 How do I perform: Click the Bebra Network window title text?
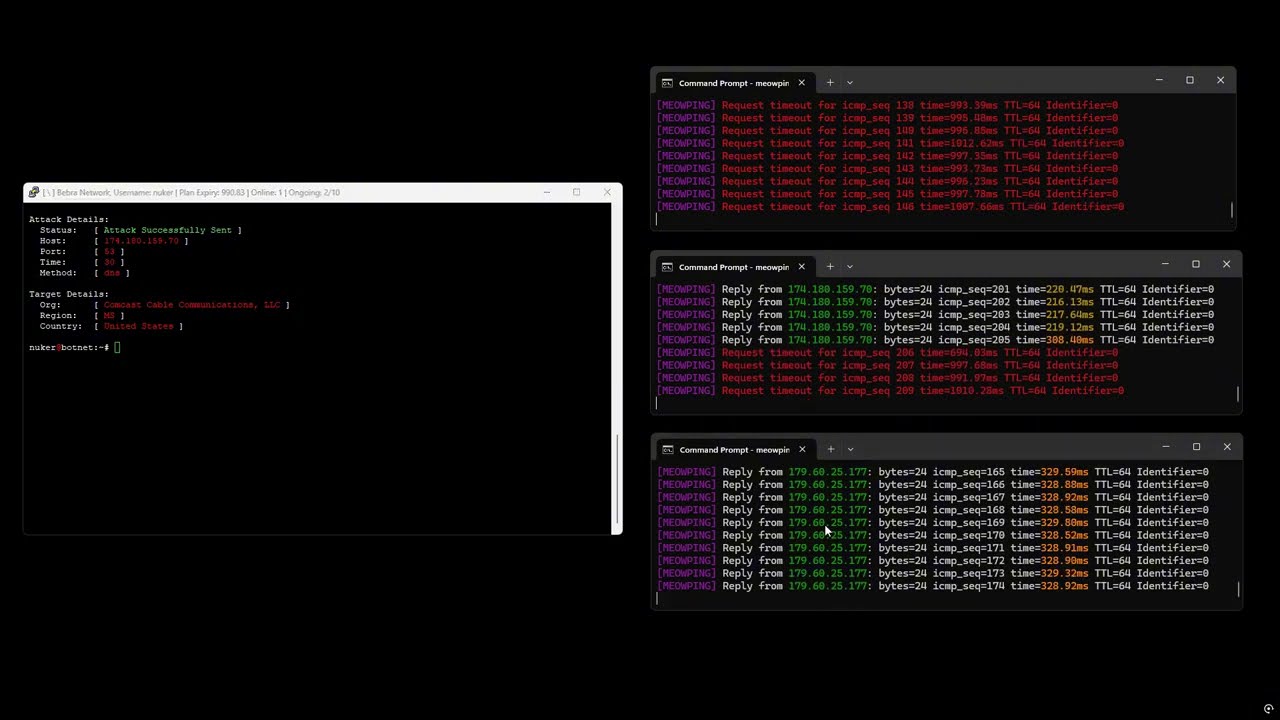[192, 192]
